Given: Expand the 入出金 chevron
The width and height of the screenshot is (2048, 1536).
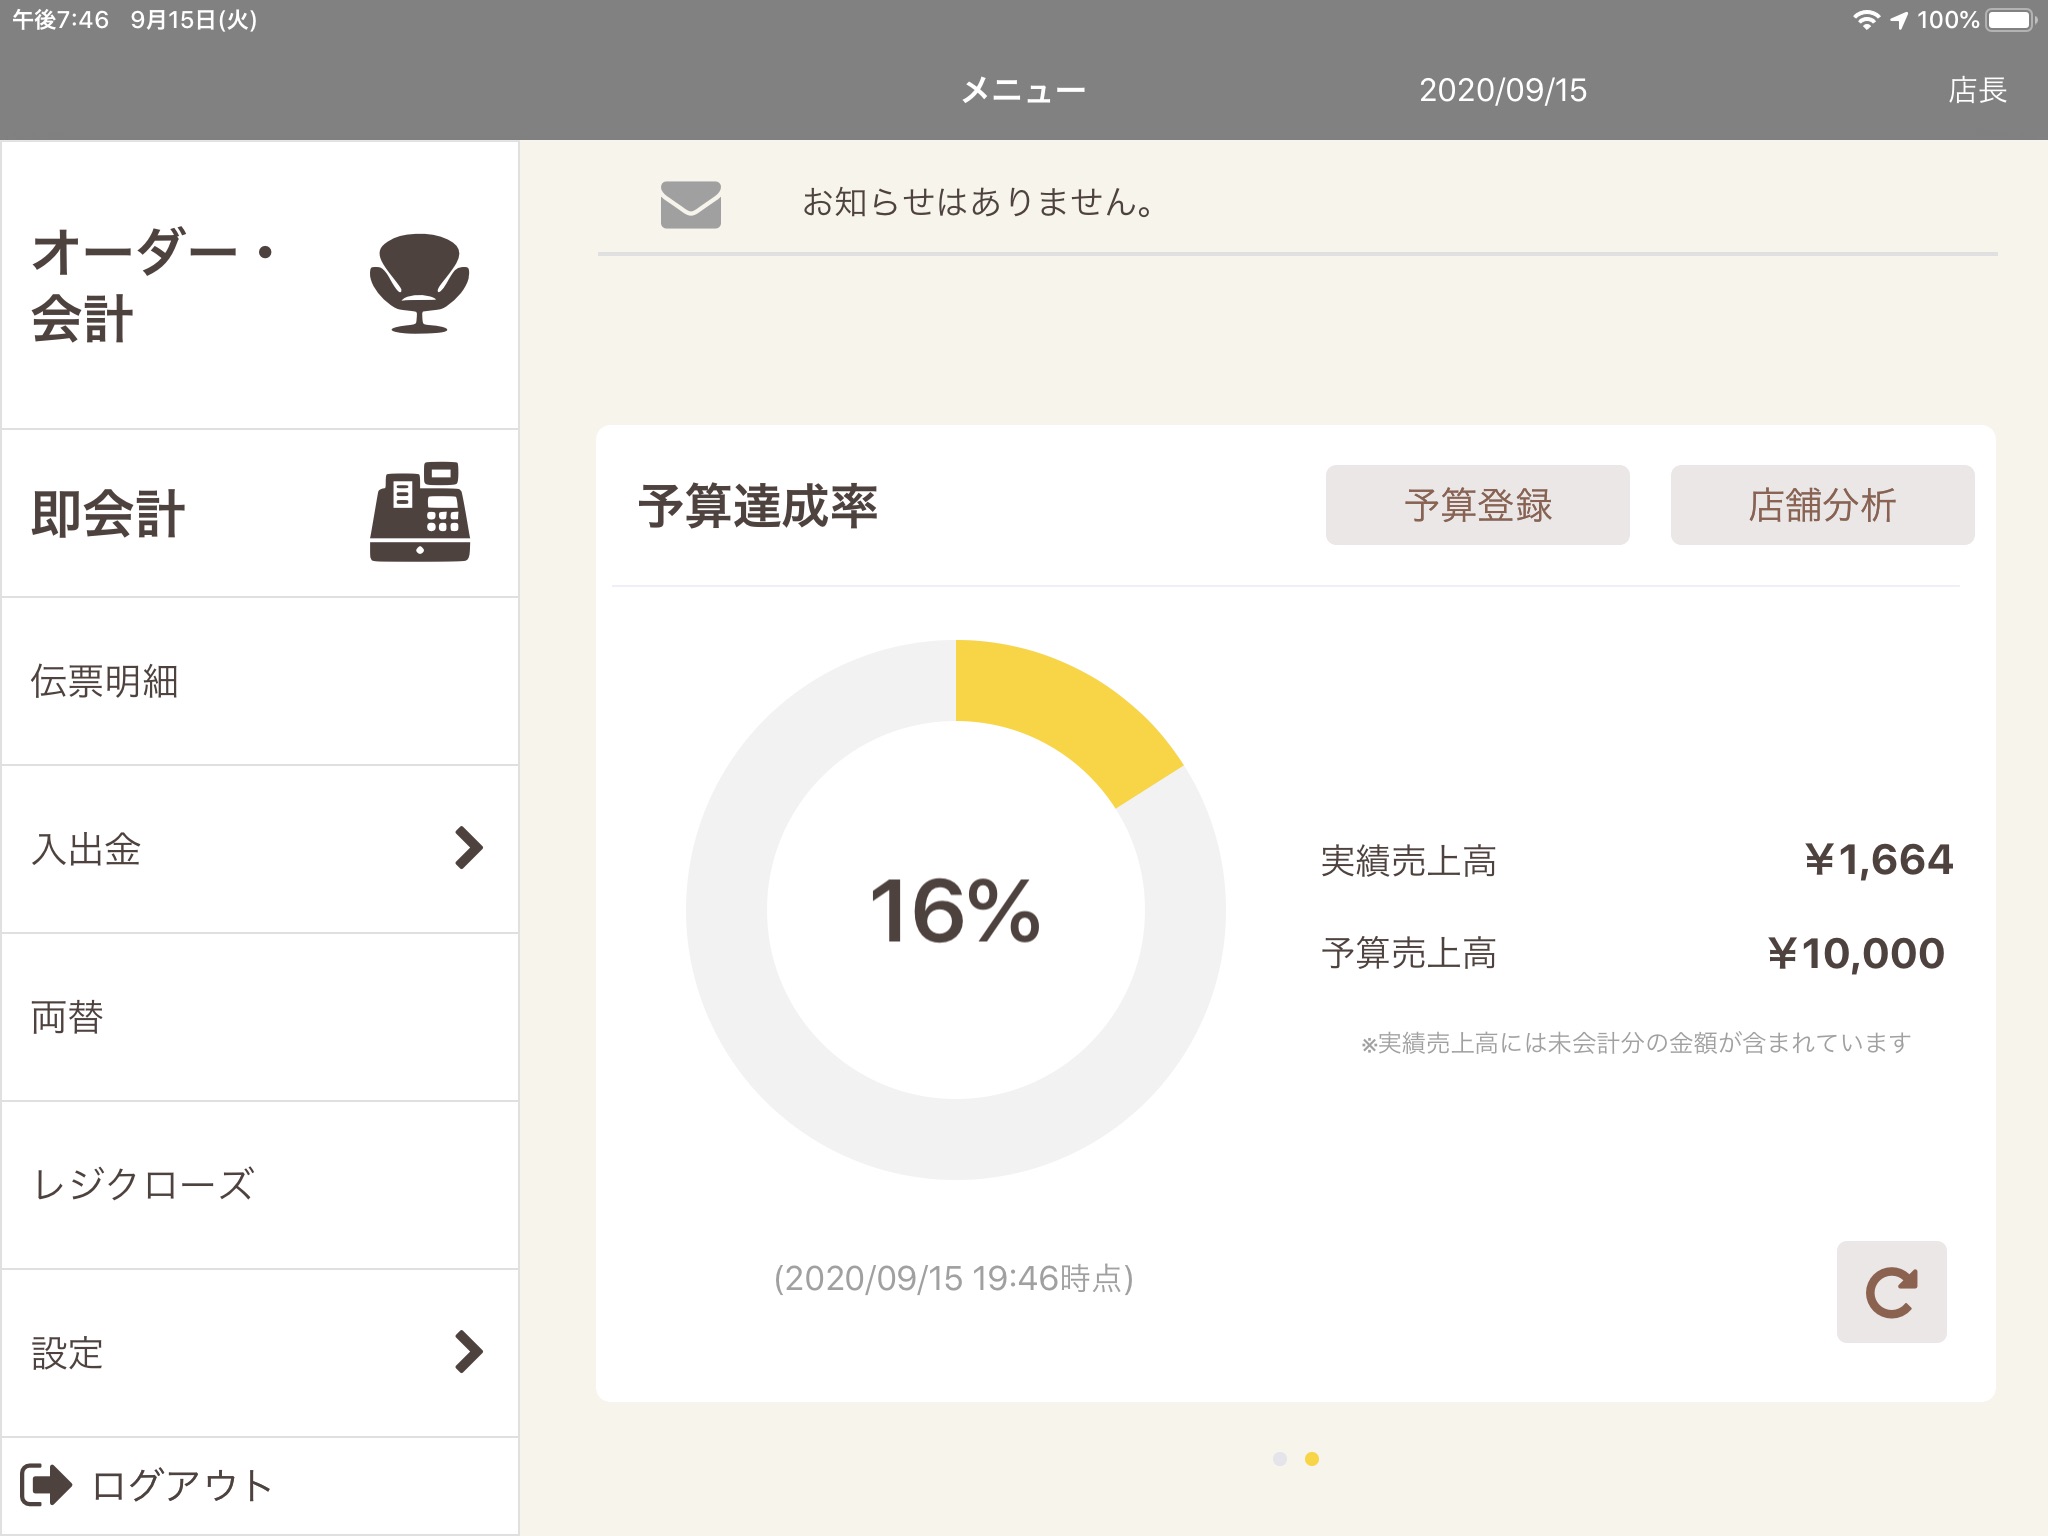Looking at the screenshot, I should (x=468, y=848).
